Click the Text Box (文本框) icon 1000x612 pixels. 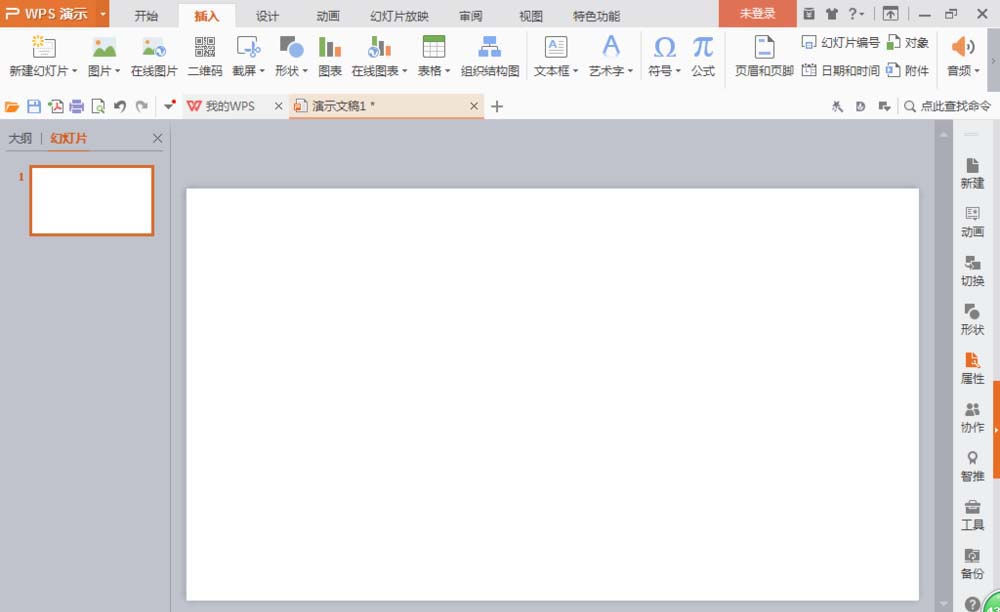pos(555,47)
